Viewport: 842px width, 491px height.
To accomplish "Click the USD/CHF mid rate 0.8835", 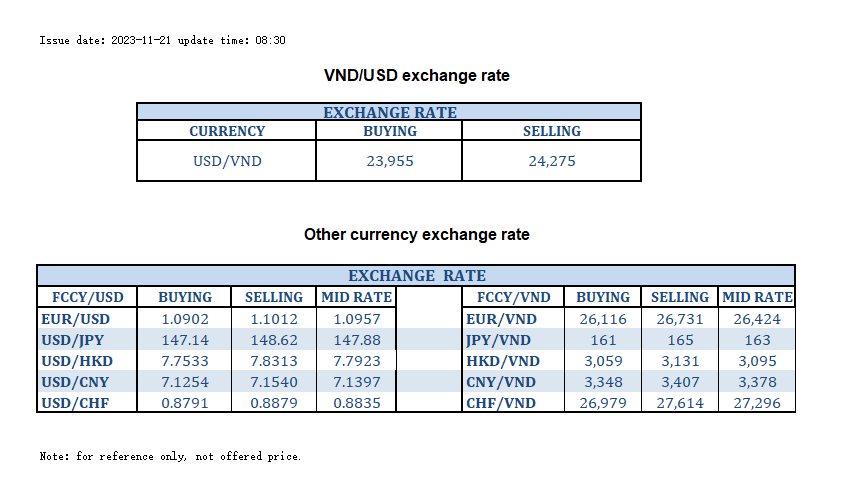I will click(356, 403).
